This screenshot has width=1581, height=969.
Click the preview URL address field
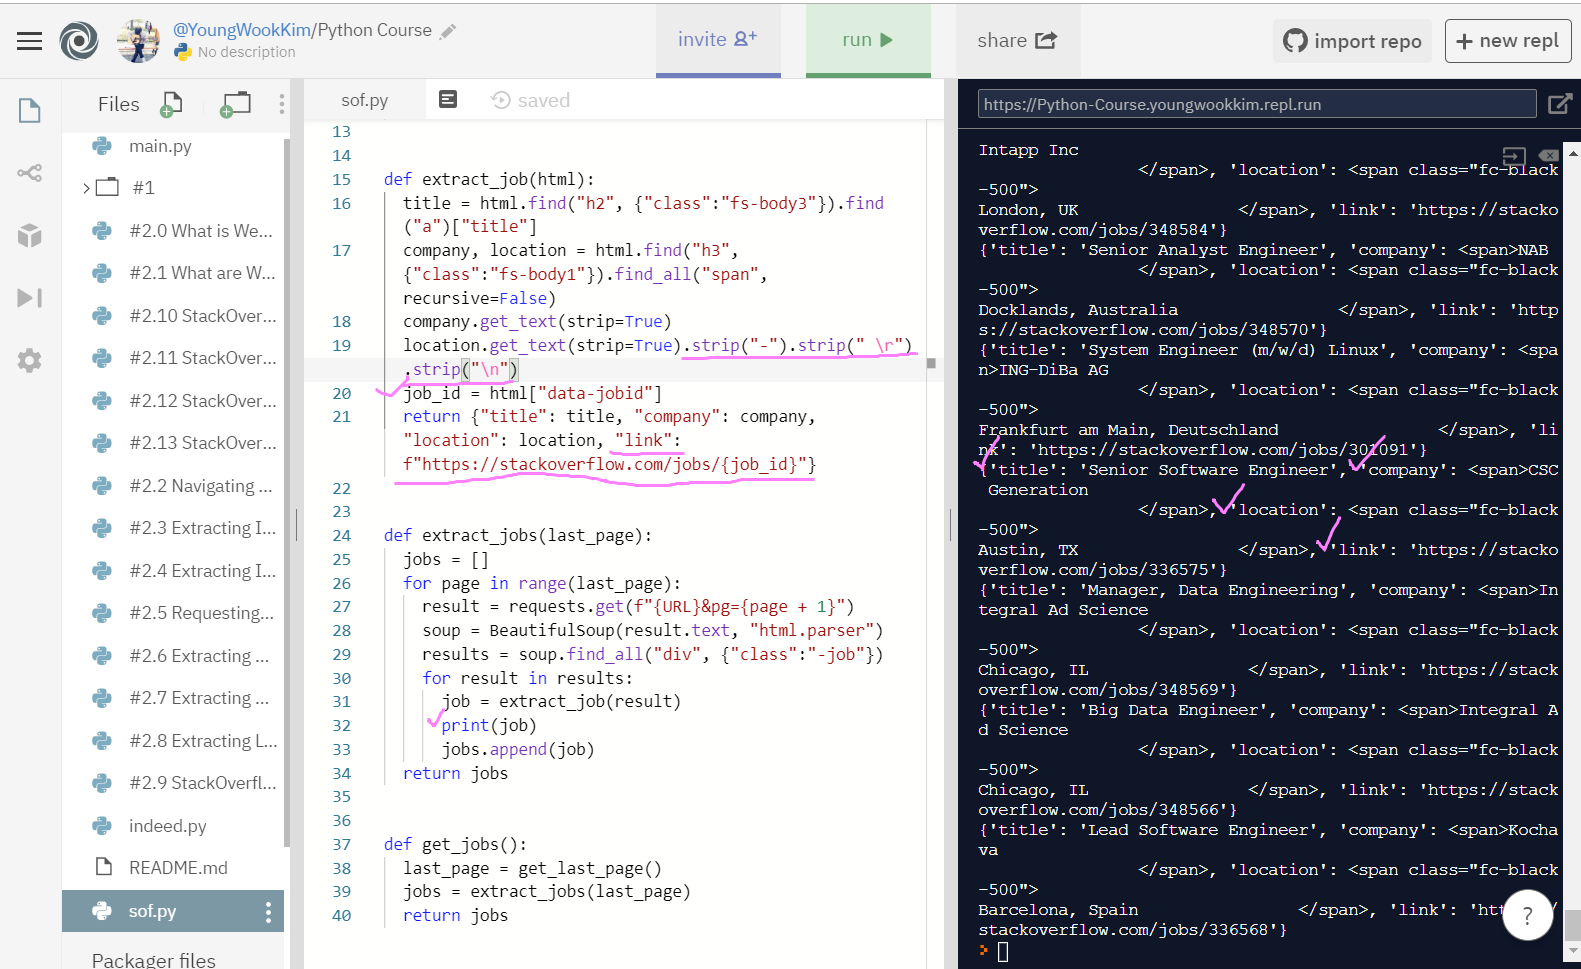(x=1257, y=104)
